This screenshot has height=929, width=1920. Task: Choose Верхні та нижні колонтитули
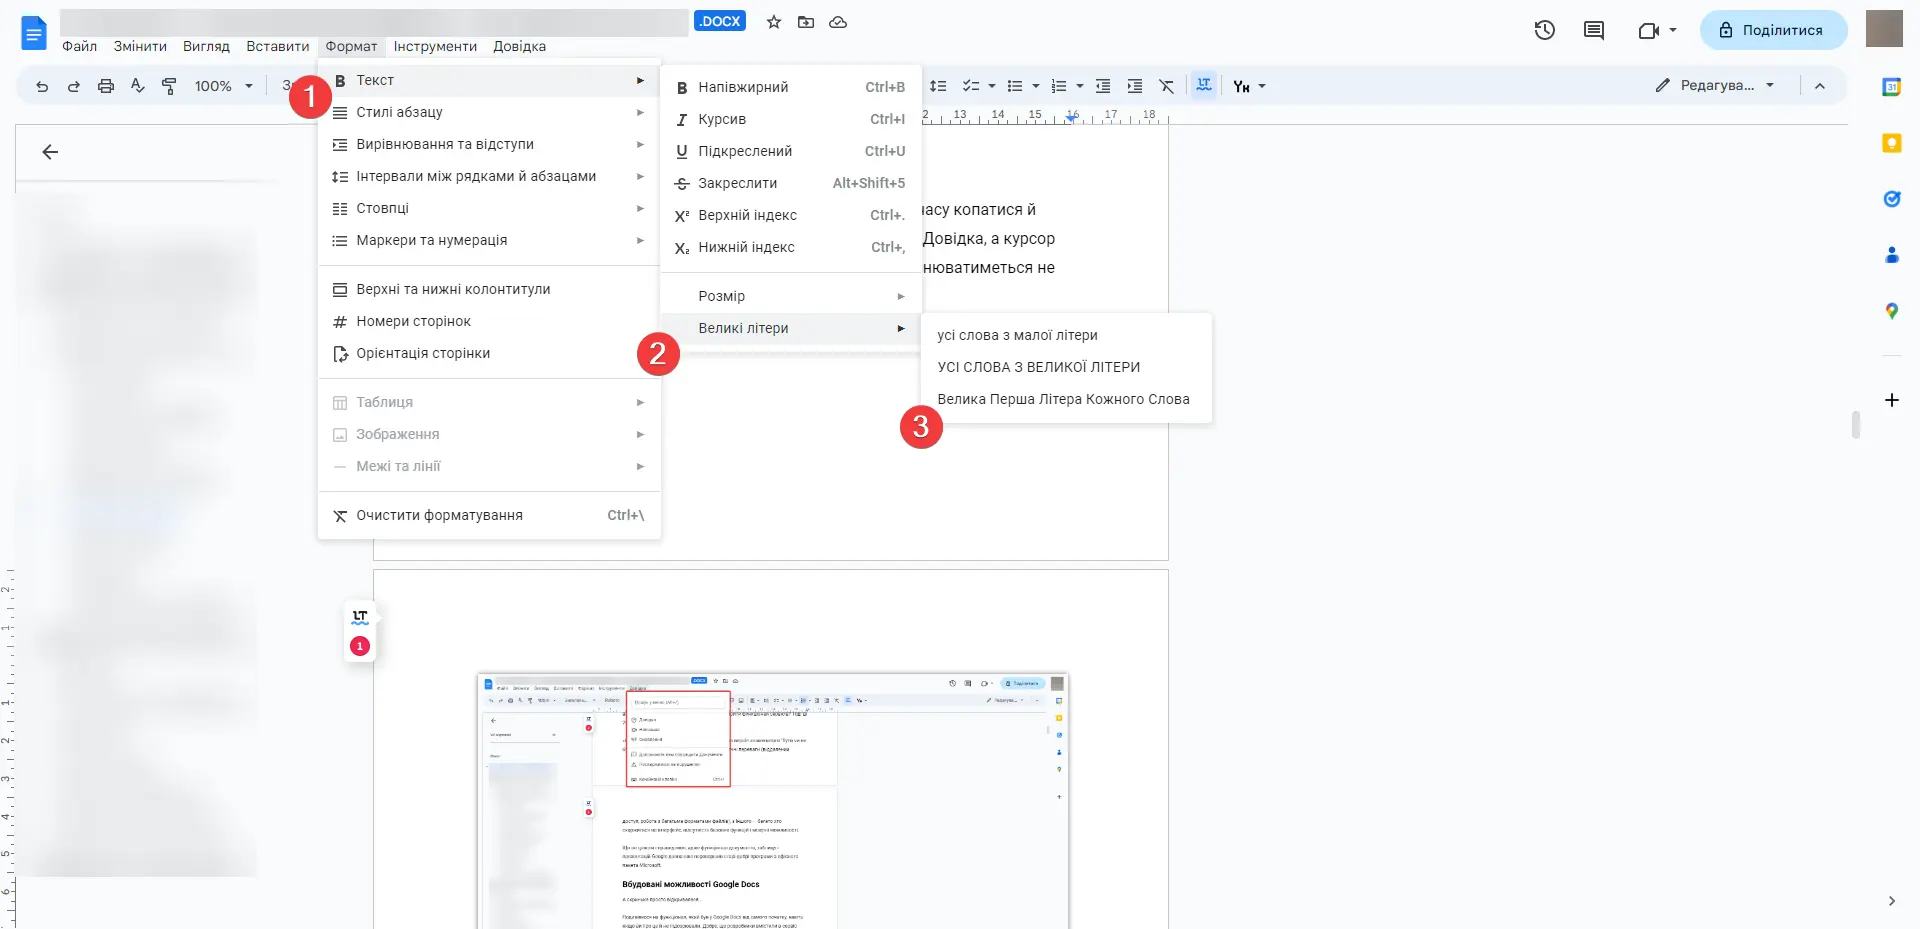coord(489,289)
